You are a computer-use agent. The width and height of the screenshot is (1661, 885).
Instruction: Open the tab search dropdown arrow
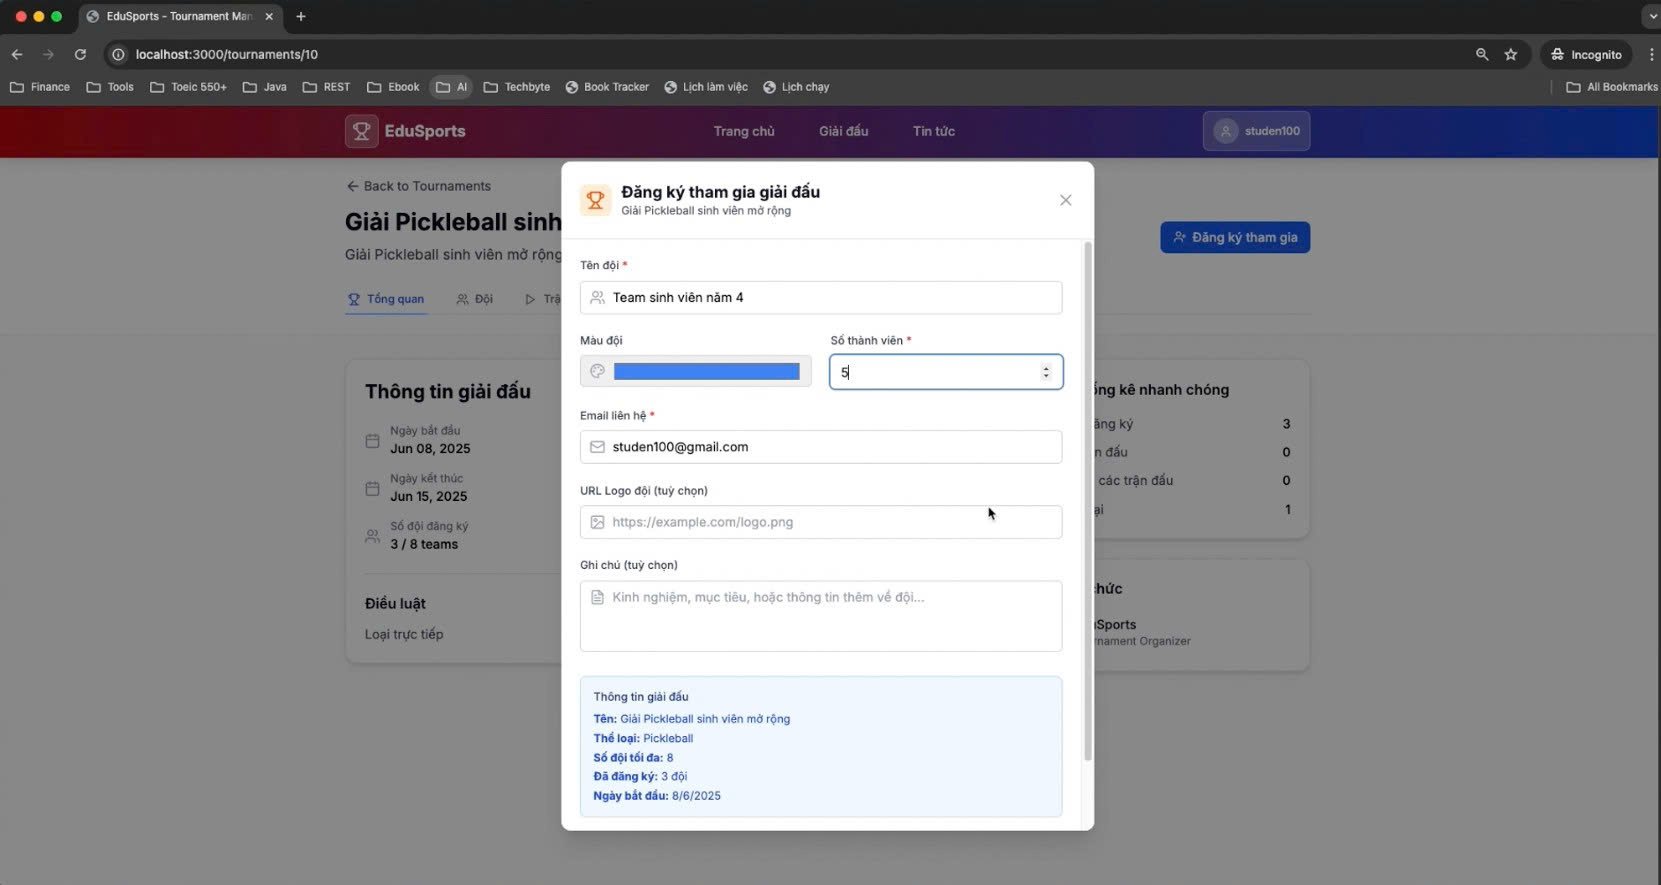[x=1651, y=16]
